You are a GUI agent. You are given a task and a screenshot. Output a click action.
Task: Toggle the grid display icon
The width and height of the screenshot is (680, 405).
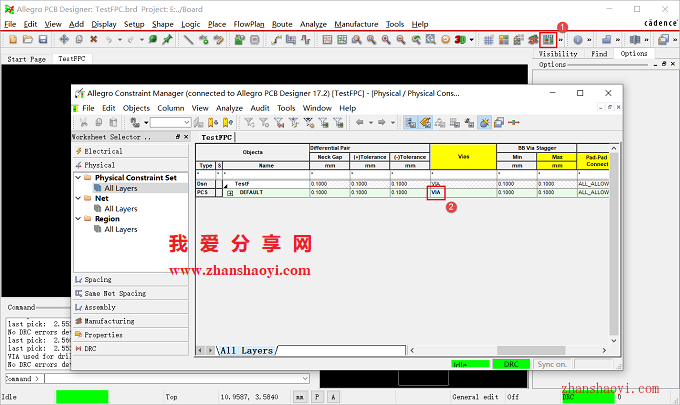(x=489, y=40)
